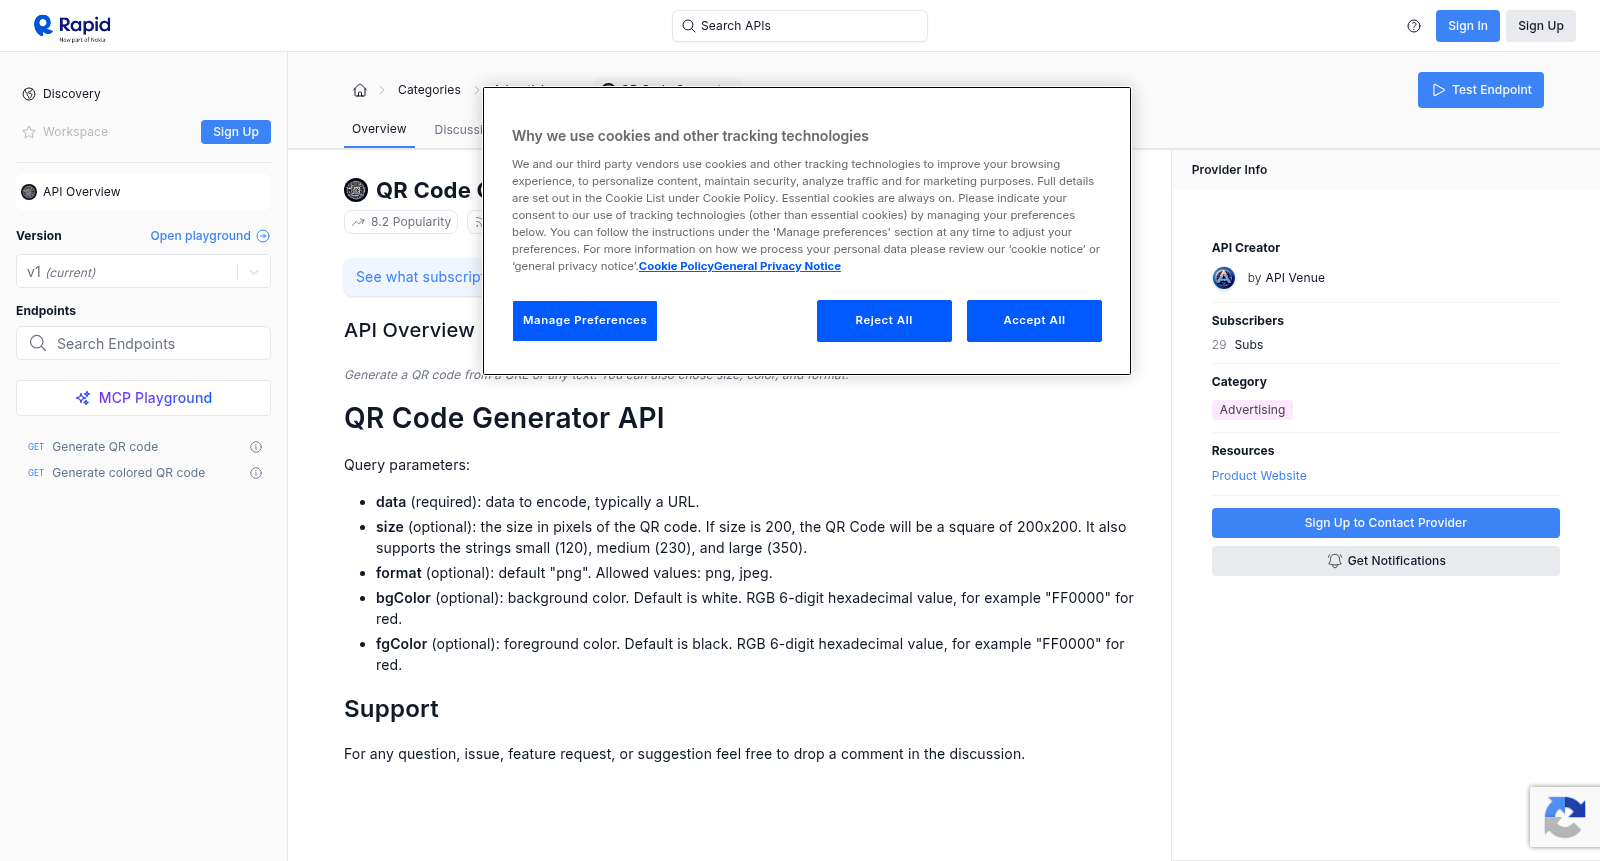Open API Overview icon in sidebar
The width and height of the screenshot is (1600, 861).
(29, 192)
